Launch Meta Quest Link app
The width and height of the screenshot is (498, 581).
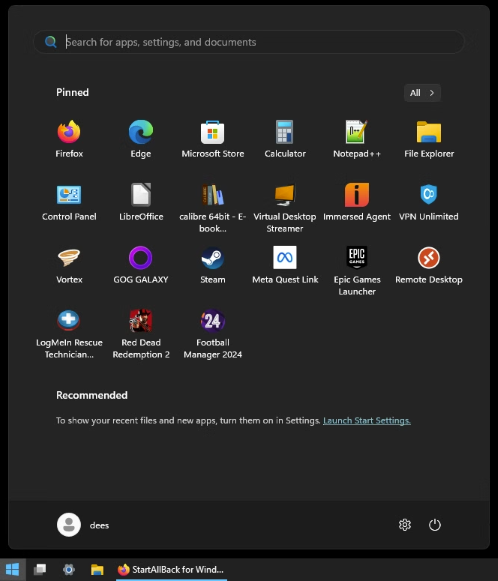tap(285, 265)
